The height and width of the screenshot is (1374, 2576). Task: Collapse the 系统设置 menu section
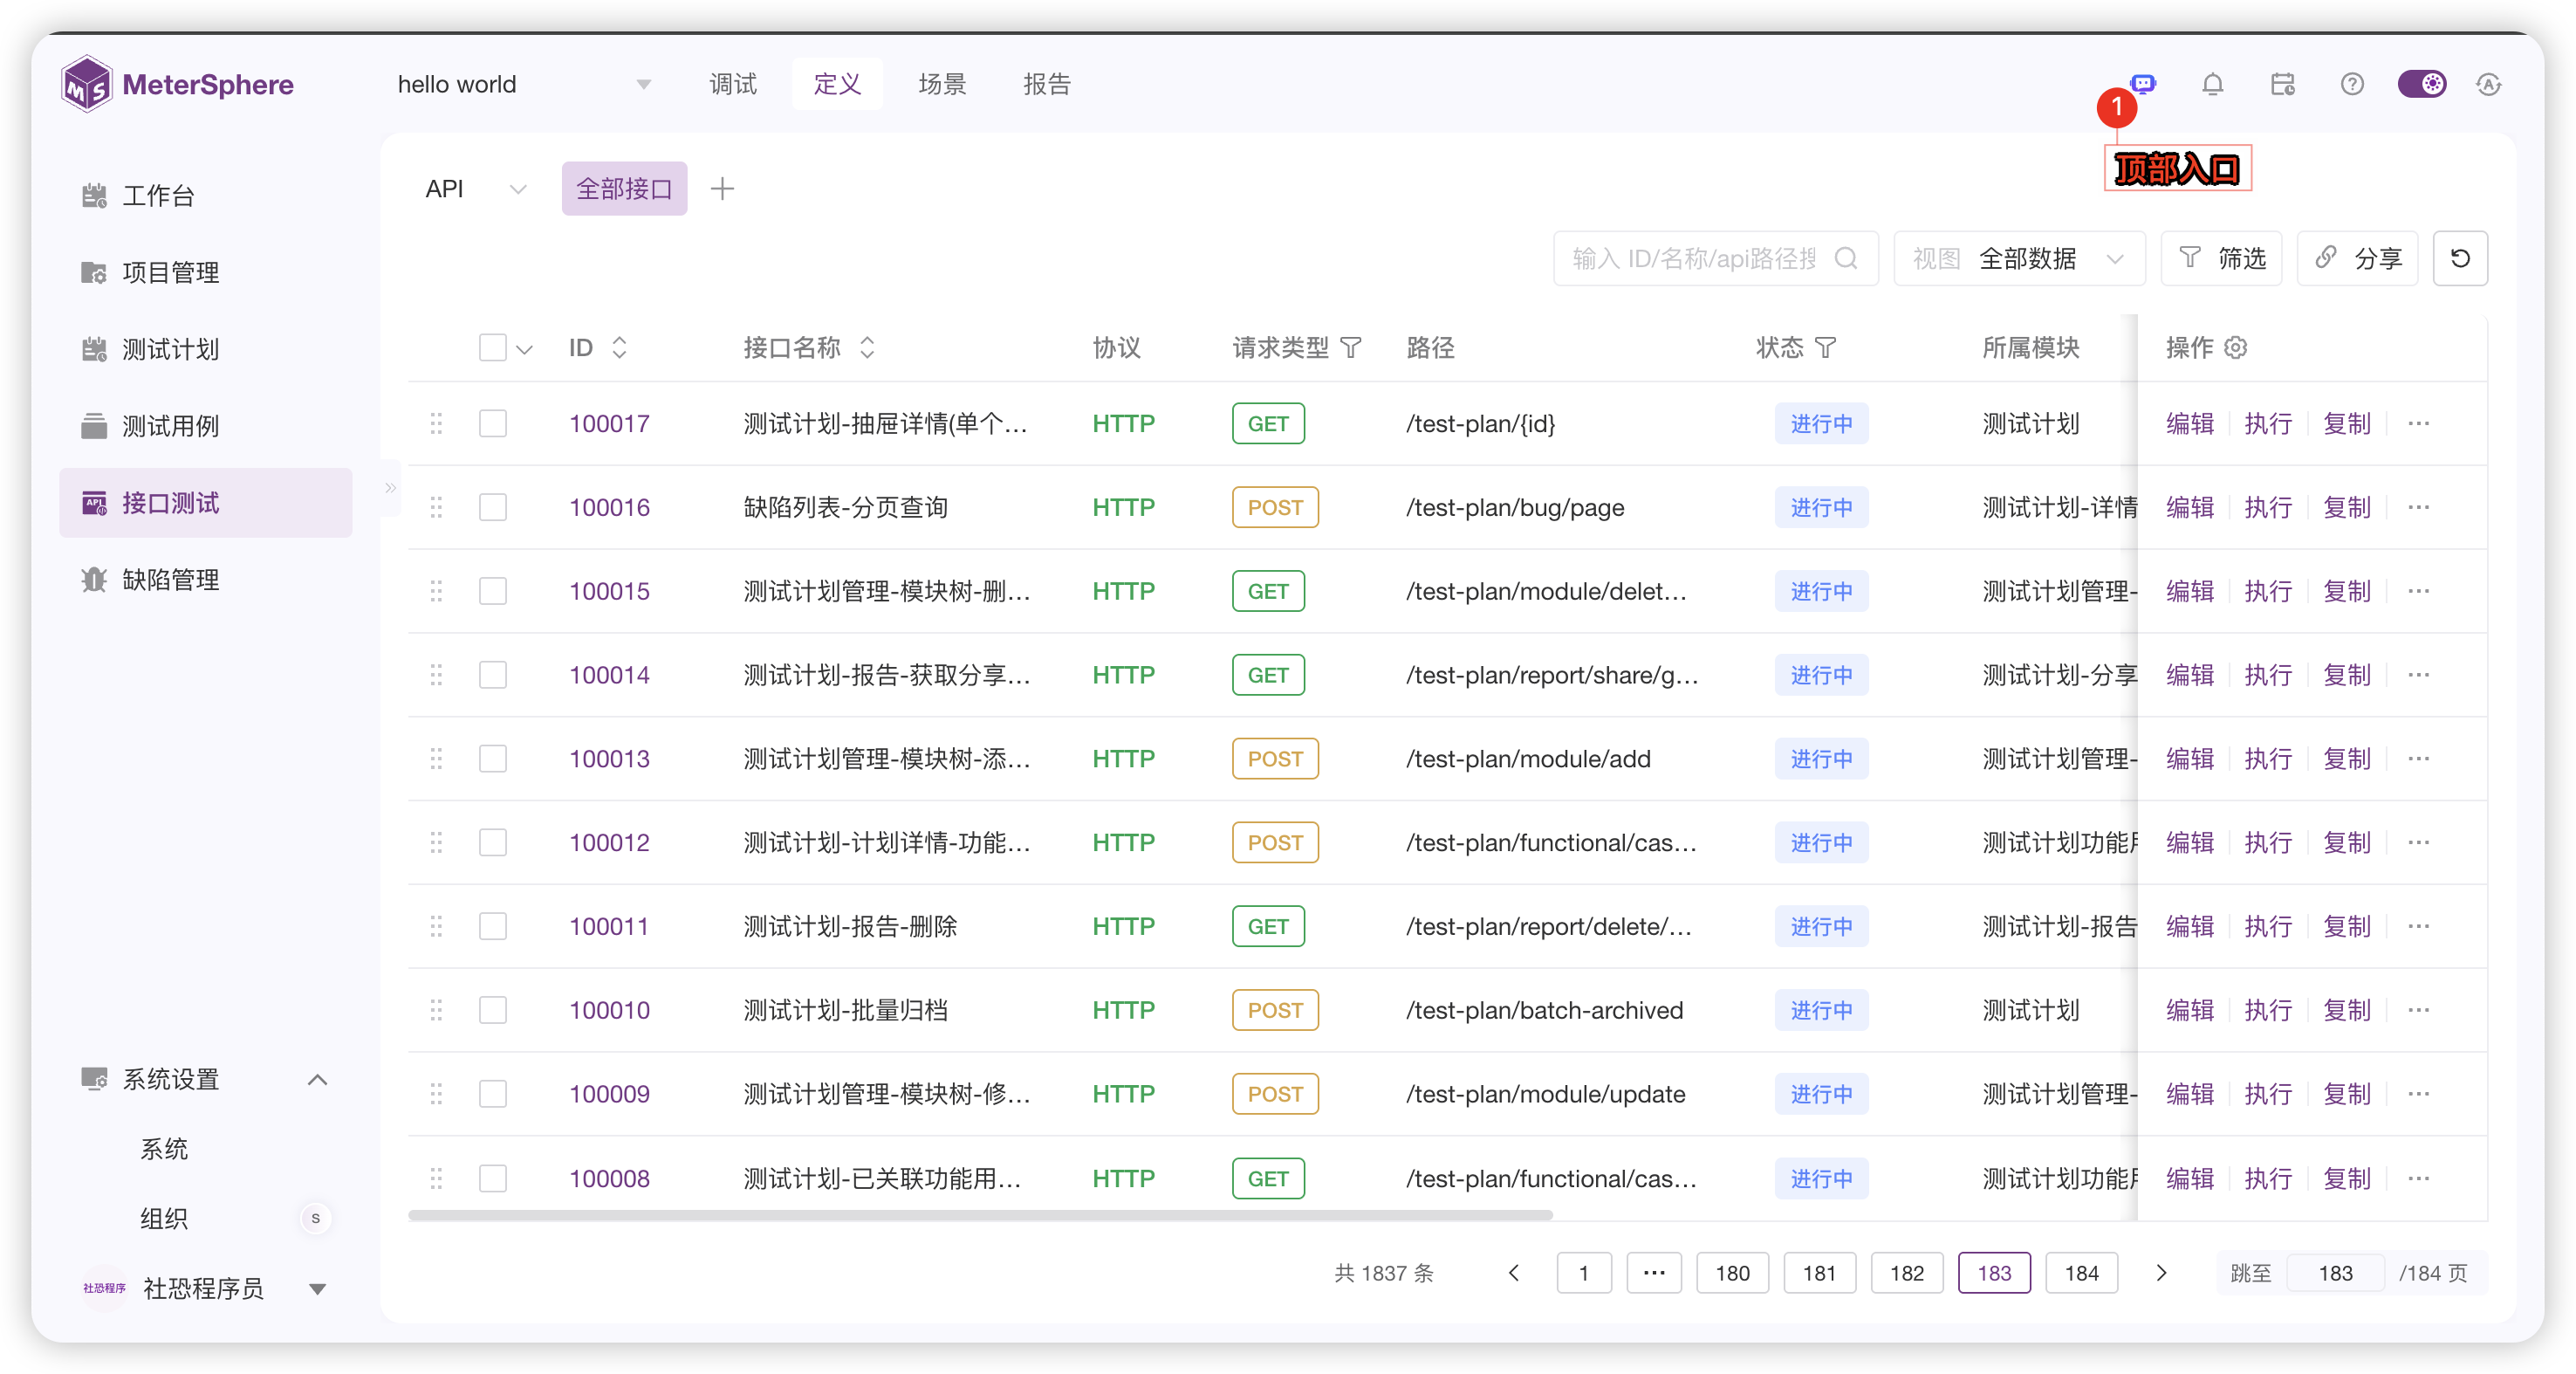(317, 1079)
